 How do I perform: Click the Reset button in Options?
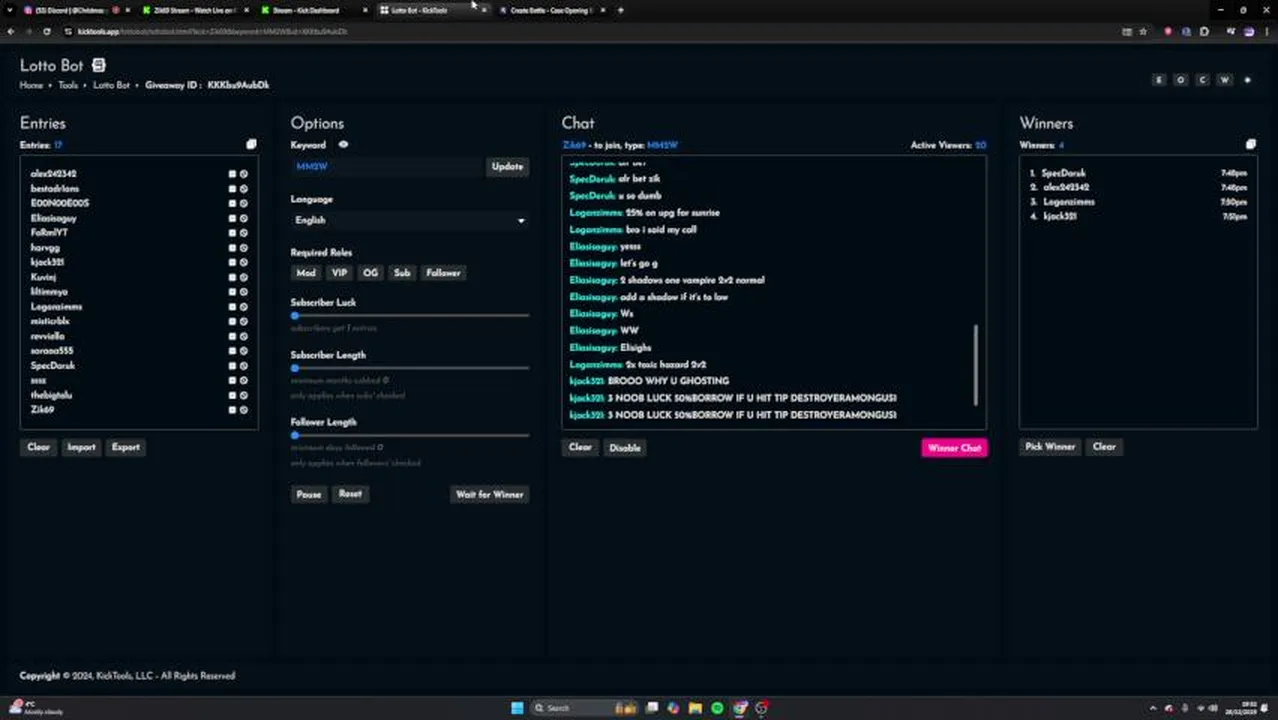(350, 494)
